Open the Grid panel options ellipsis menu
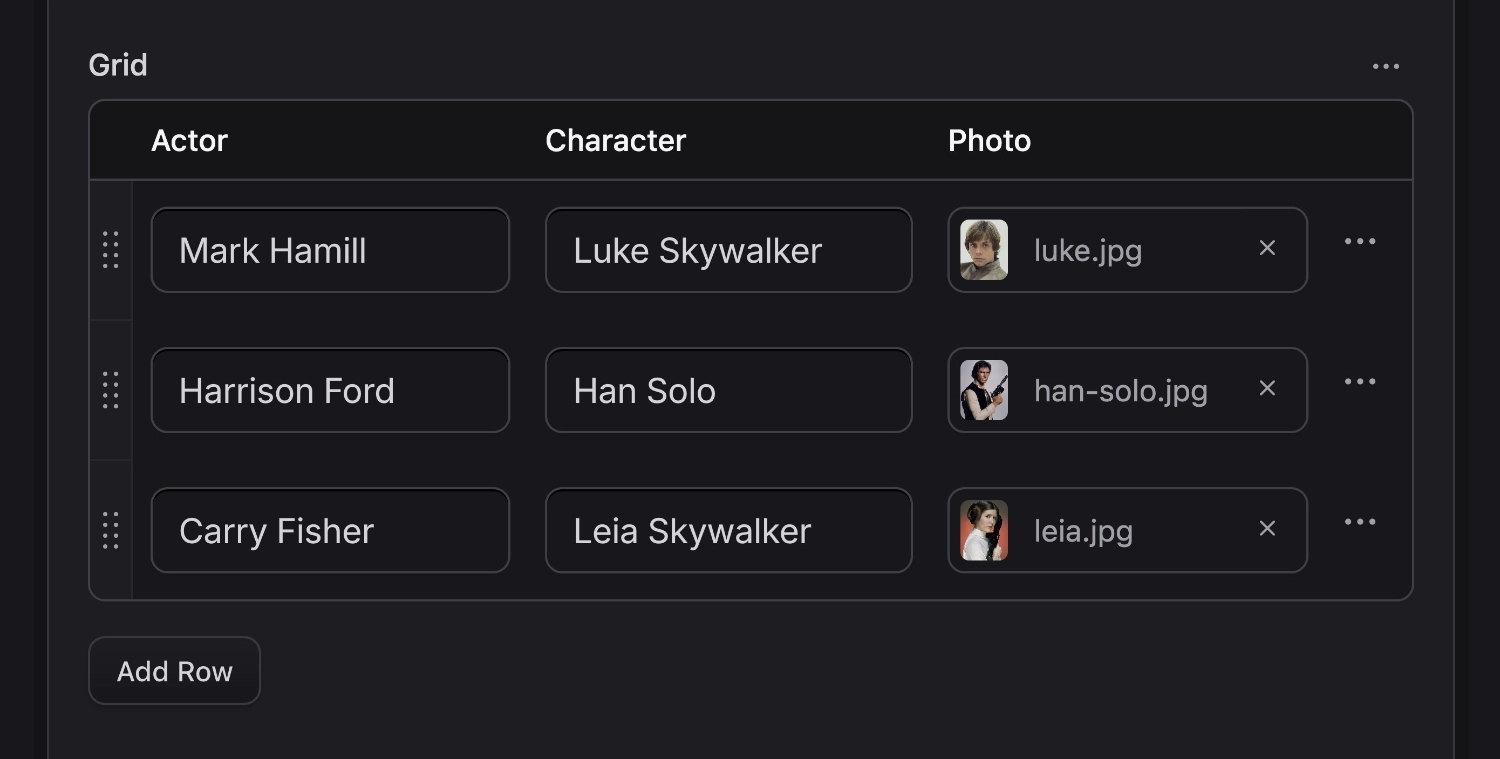Screen dimensions: 1500x759 [1386, 65]
